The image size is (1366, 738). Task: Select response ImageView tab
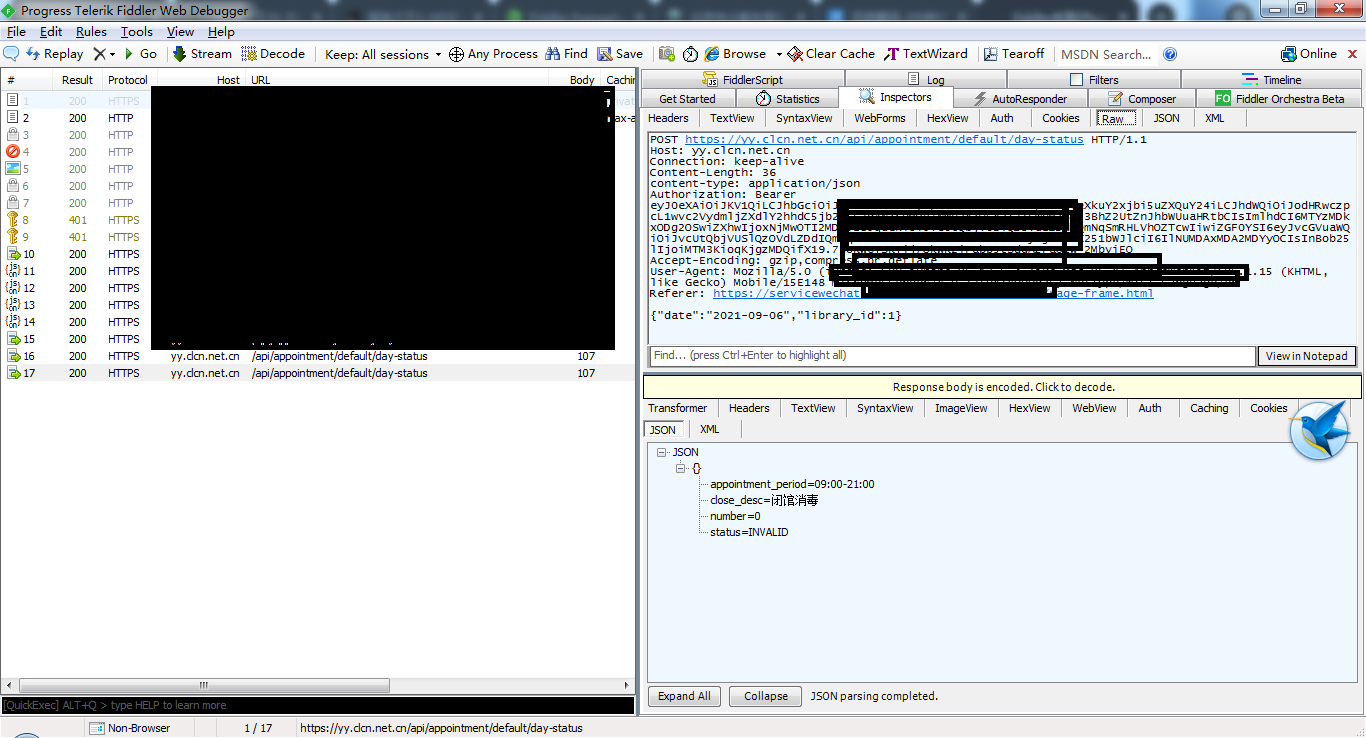coord(961,408)
